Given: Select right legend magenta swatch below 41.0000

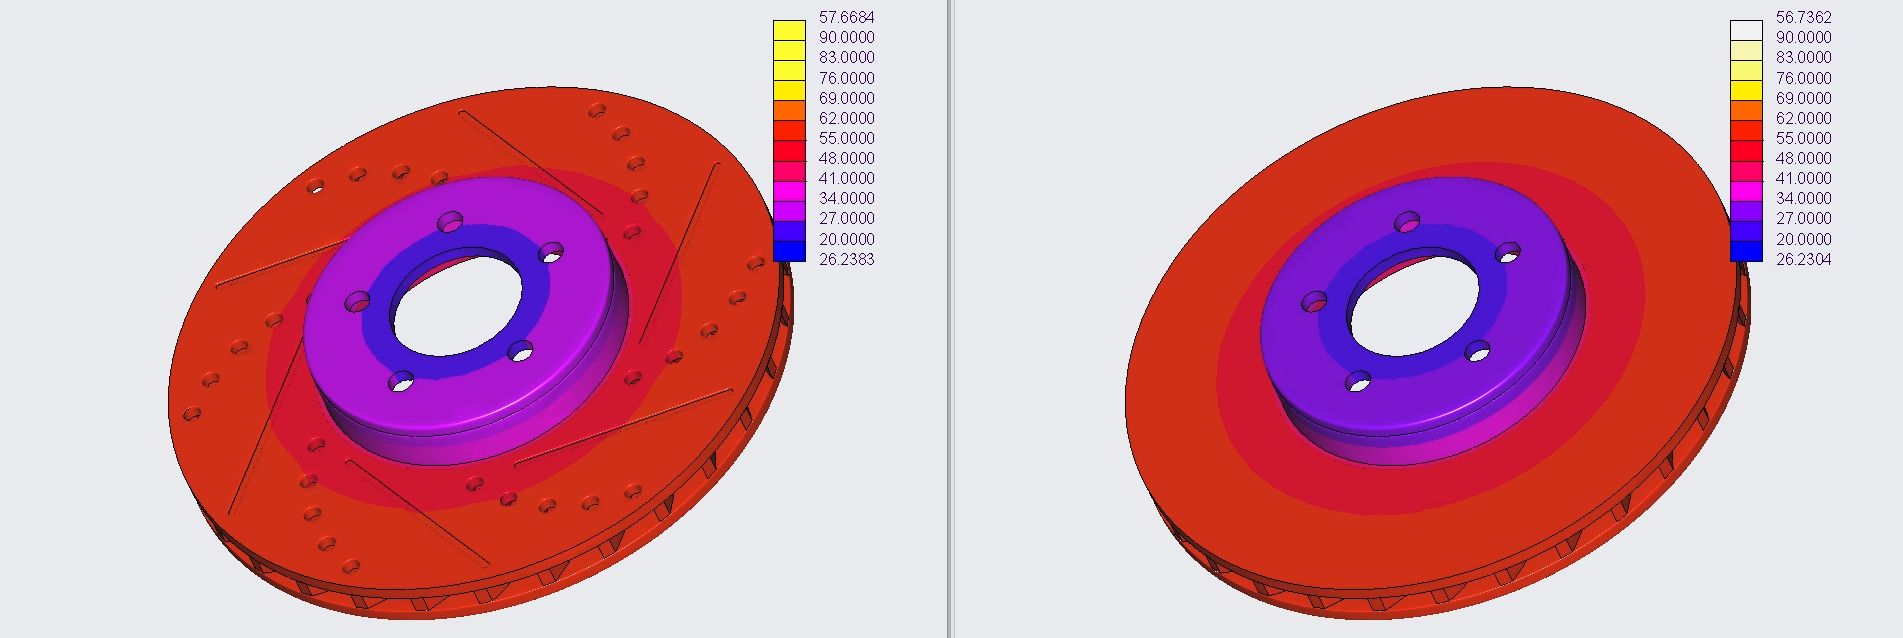Looking at the screenshot, I should coord(1746,191).
